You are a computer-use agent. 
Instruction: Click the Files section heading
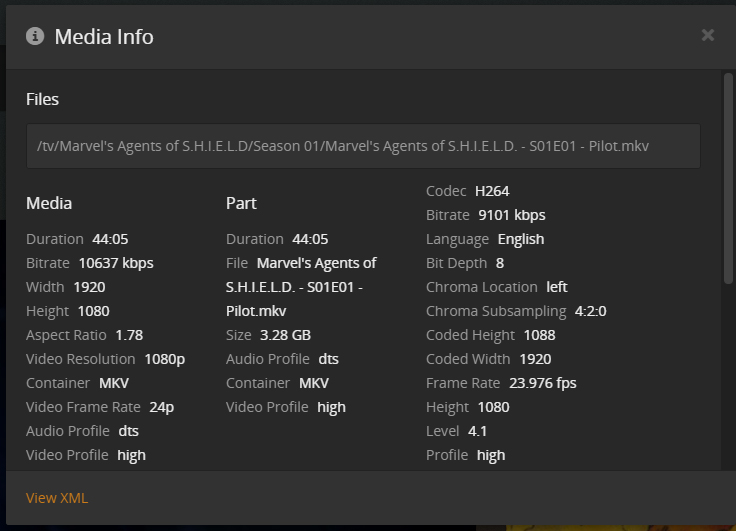click(x=43, y=99)
